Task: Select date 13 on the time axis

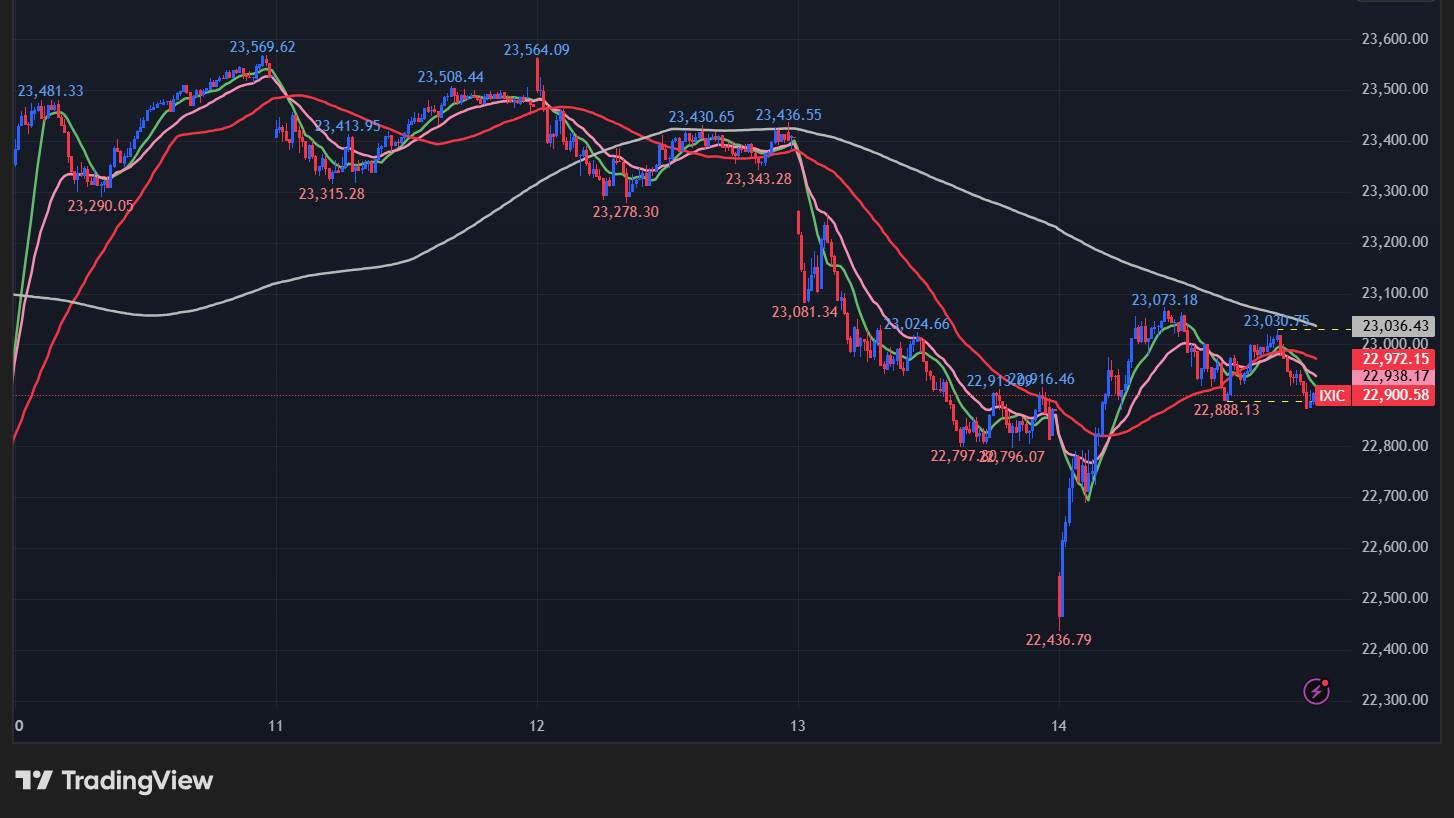Action: point(798,726)
